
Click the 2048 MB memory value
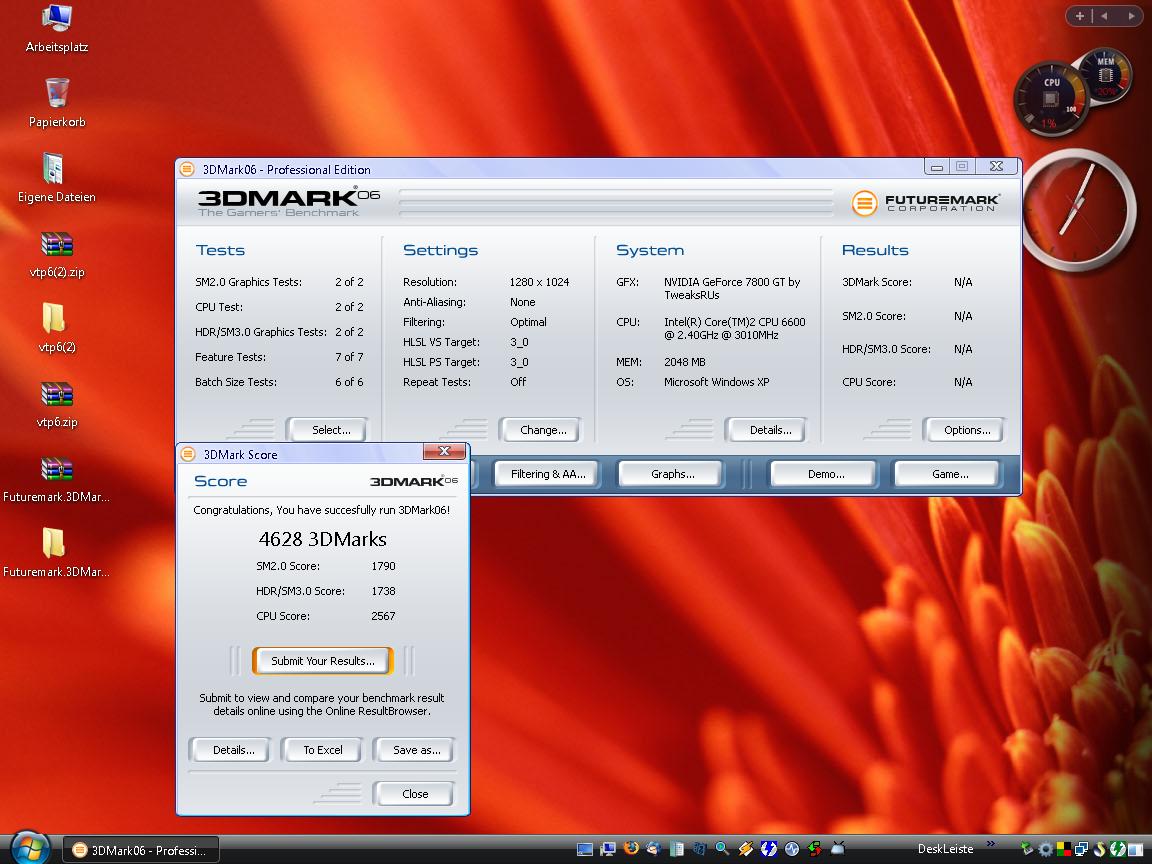point(685,362)
